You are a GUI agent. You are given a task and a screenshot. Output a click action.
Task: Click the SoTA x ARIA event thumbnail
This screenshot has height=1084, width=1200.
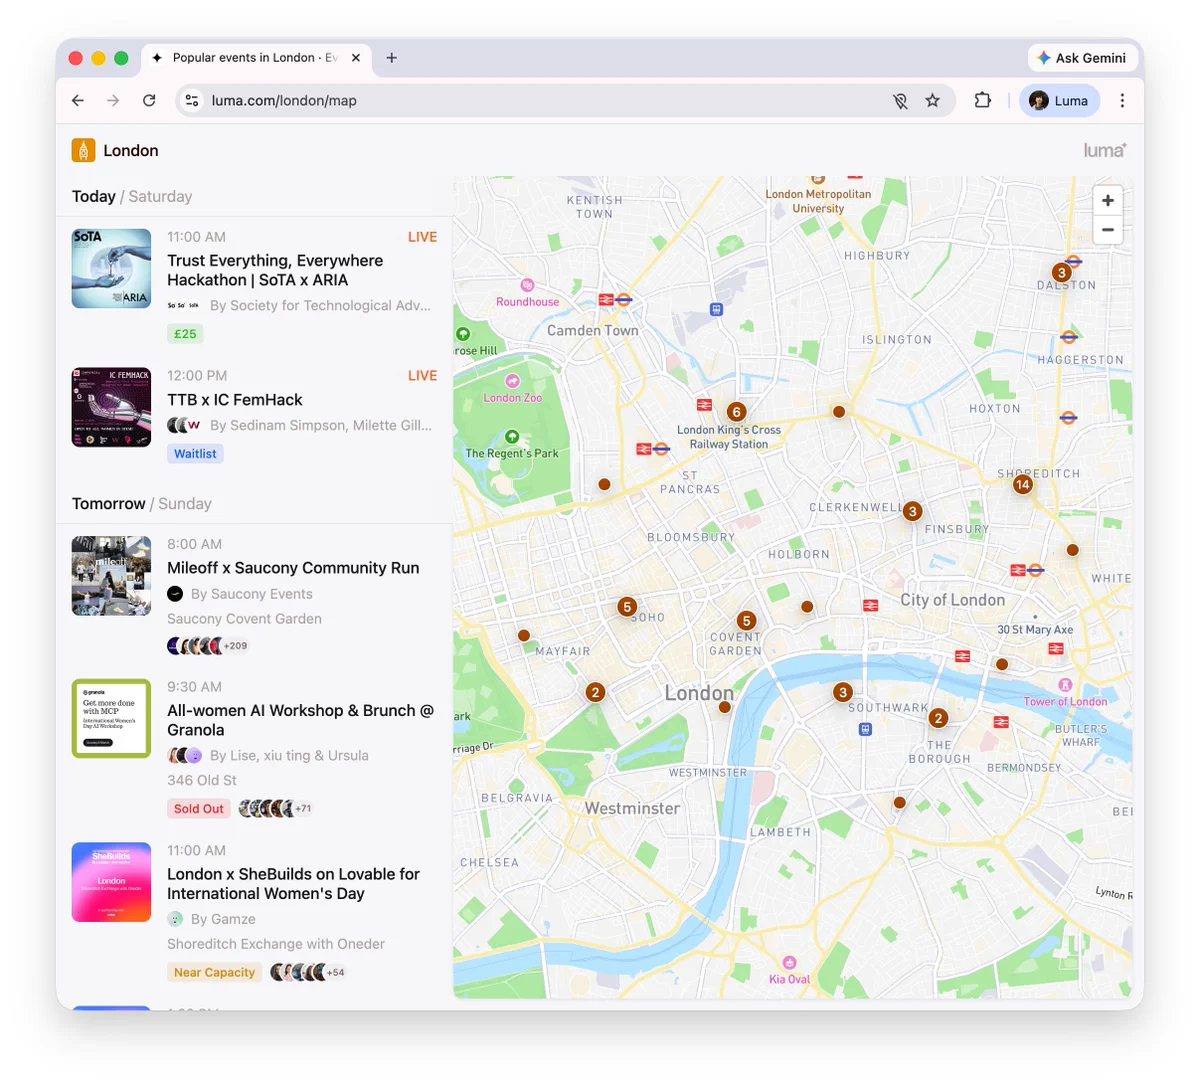(112, 268)
